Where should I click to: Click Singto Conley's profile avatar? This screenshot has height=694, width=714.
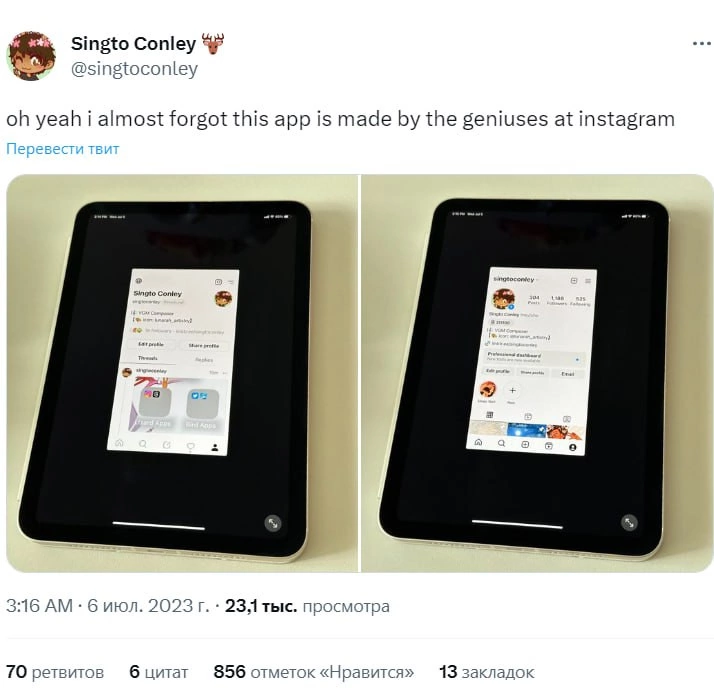31,56
